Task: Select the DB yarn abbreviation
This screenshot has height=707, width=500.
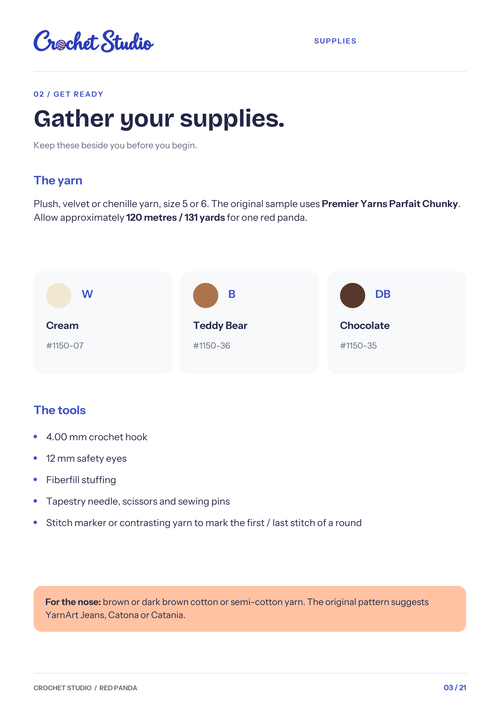Action: [383, 294]
